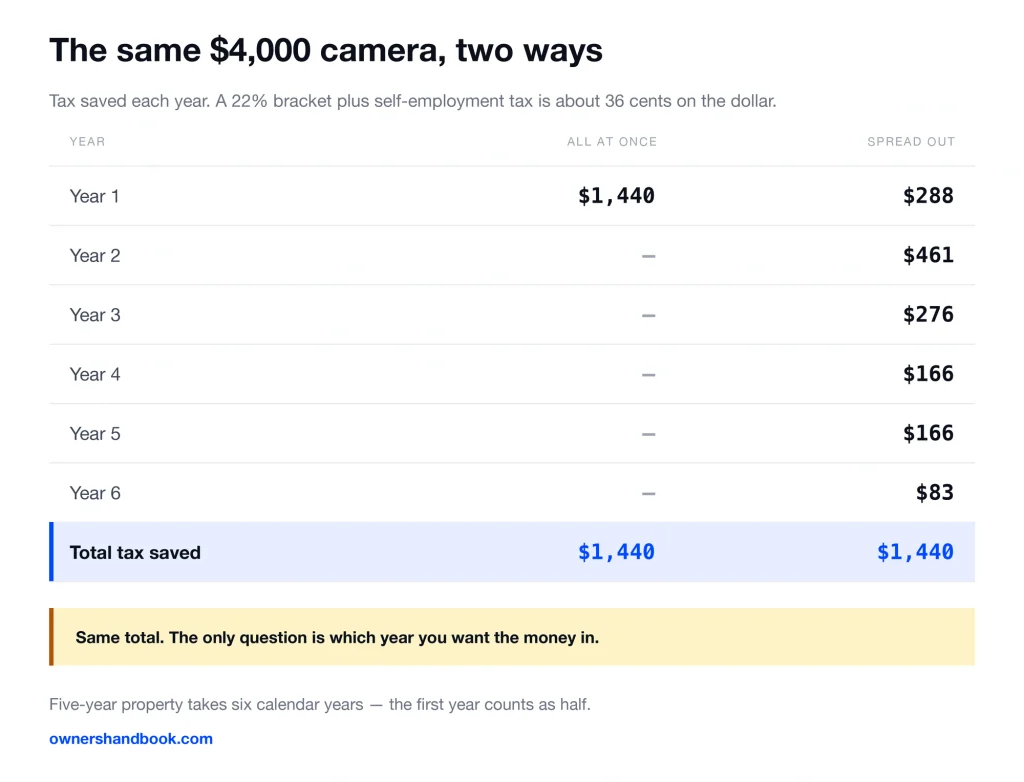Select the $461 value for Year 2

[928, 255]
